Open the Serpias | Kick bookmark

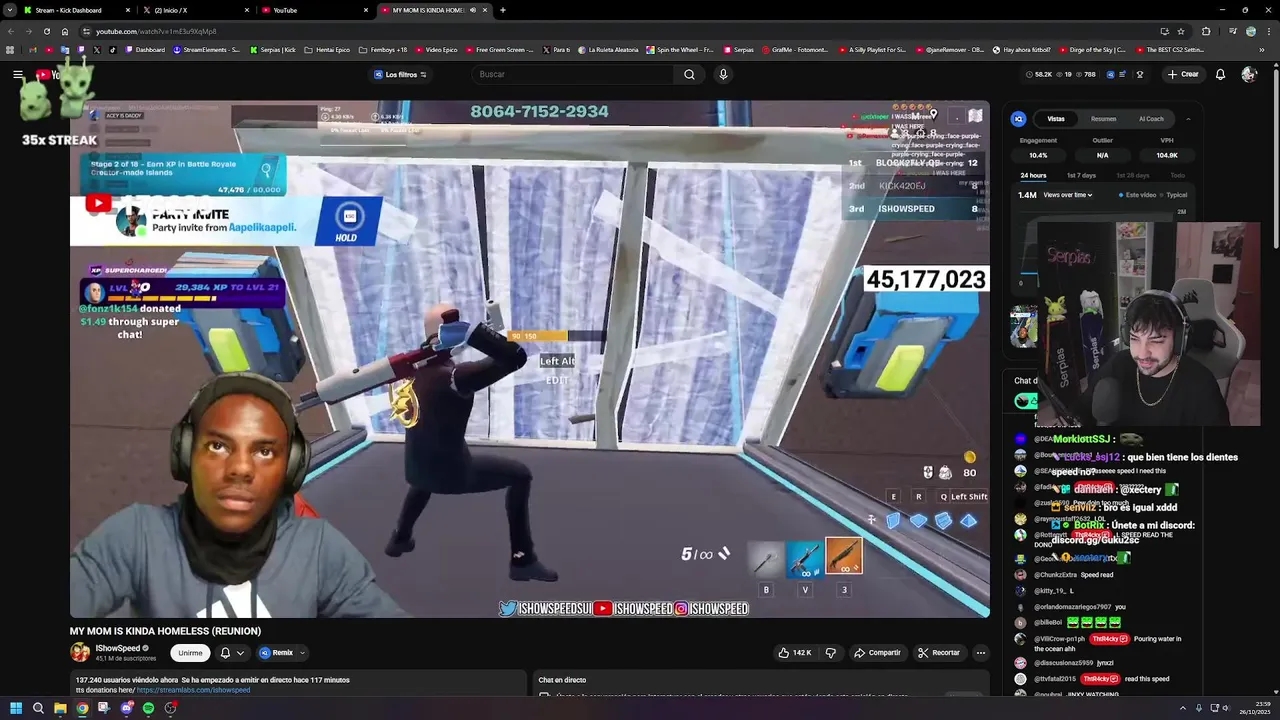pyautogui.click(x=273, y=50)
